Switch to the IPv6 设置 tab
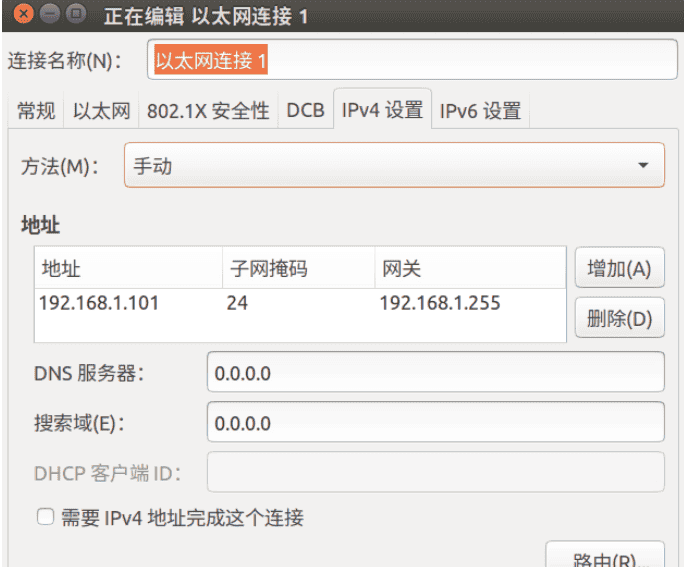This screenshot has width=684, height=567. (x=480, y=110)
